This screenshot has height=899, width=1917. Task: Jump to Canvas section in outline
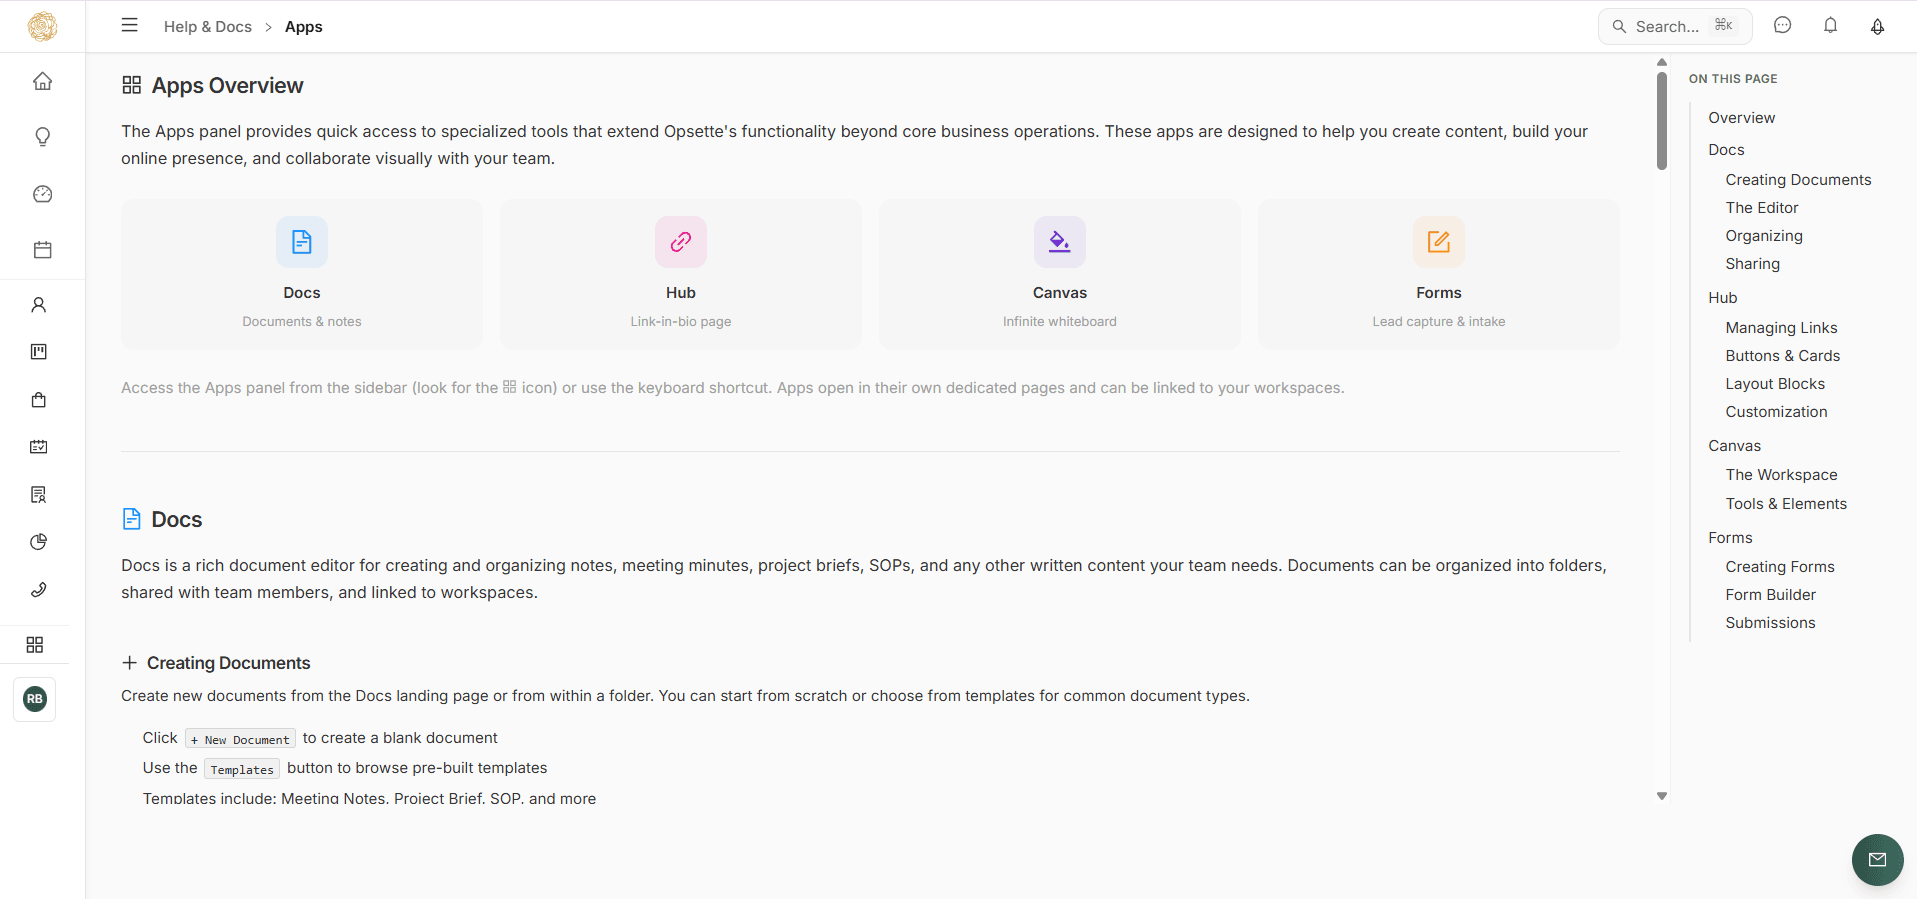pyautogui.click(x=1734, y=446)
